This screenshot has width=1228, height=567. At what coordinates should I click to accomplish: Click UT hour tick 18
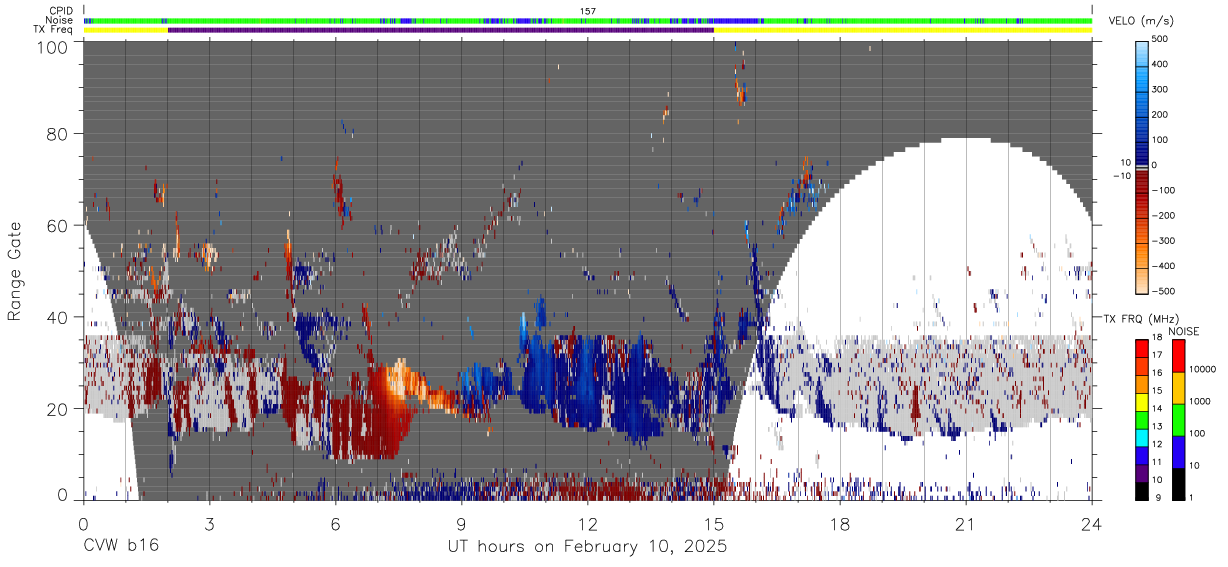tap(839, 523)
